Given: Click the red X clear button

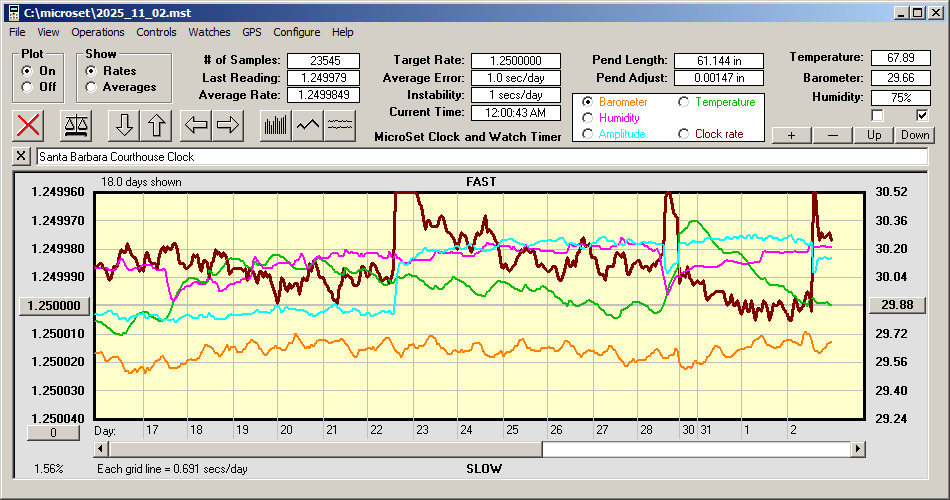Looking at the screenshot, I should (x=30, y=125).
